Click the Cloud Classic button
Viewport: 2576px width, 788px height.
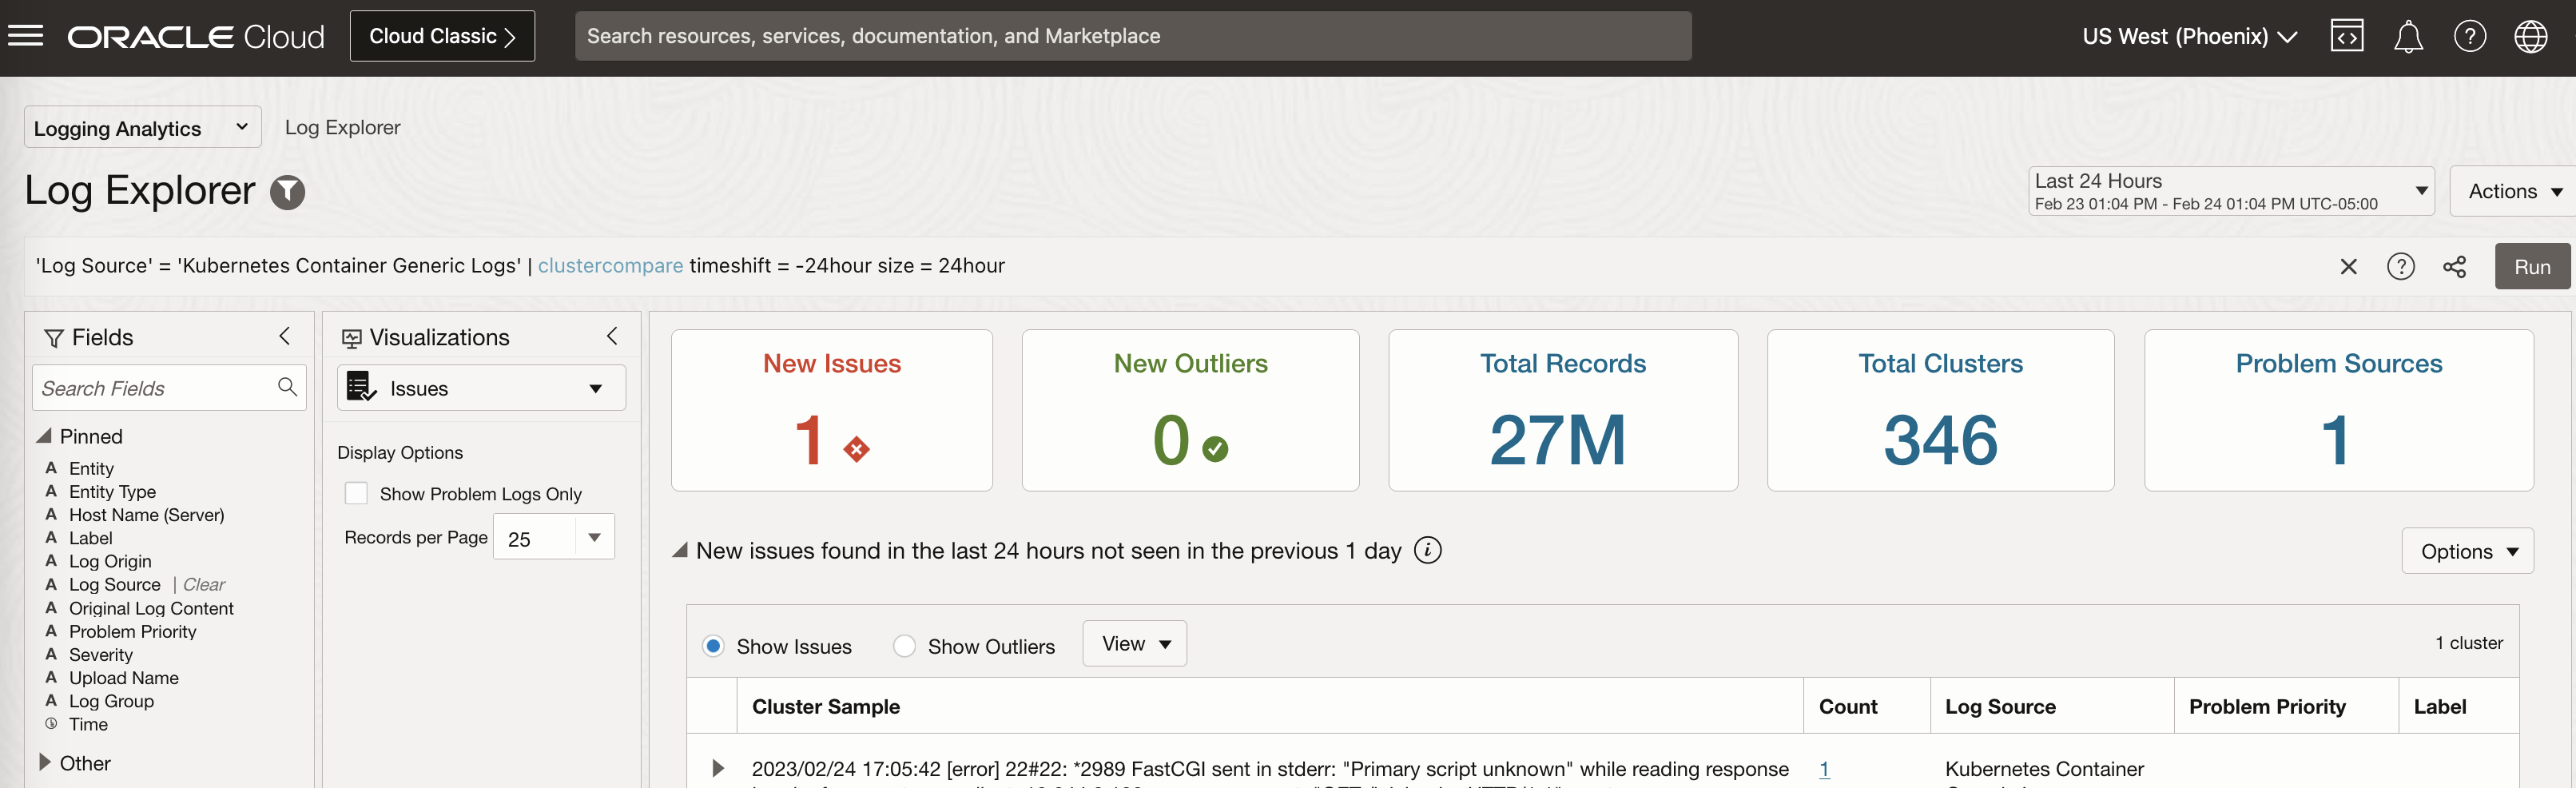(x=442, y=36)
